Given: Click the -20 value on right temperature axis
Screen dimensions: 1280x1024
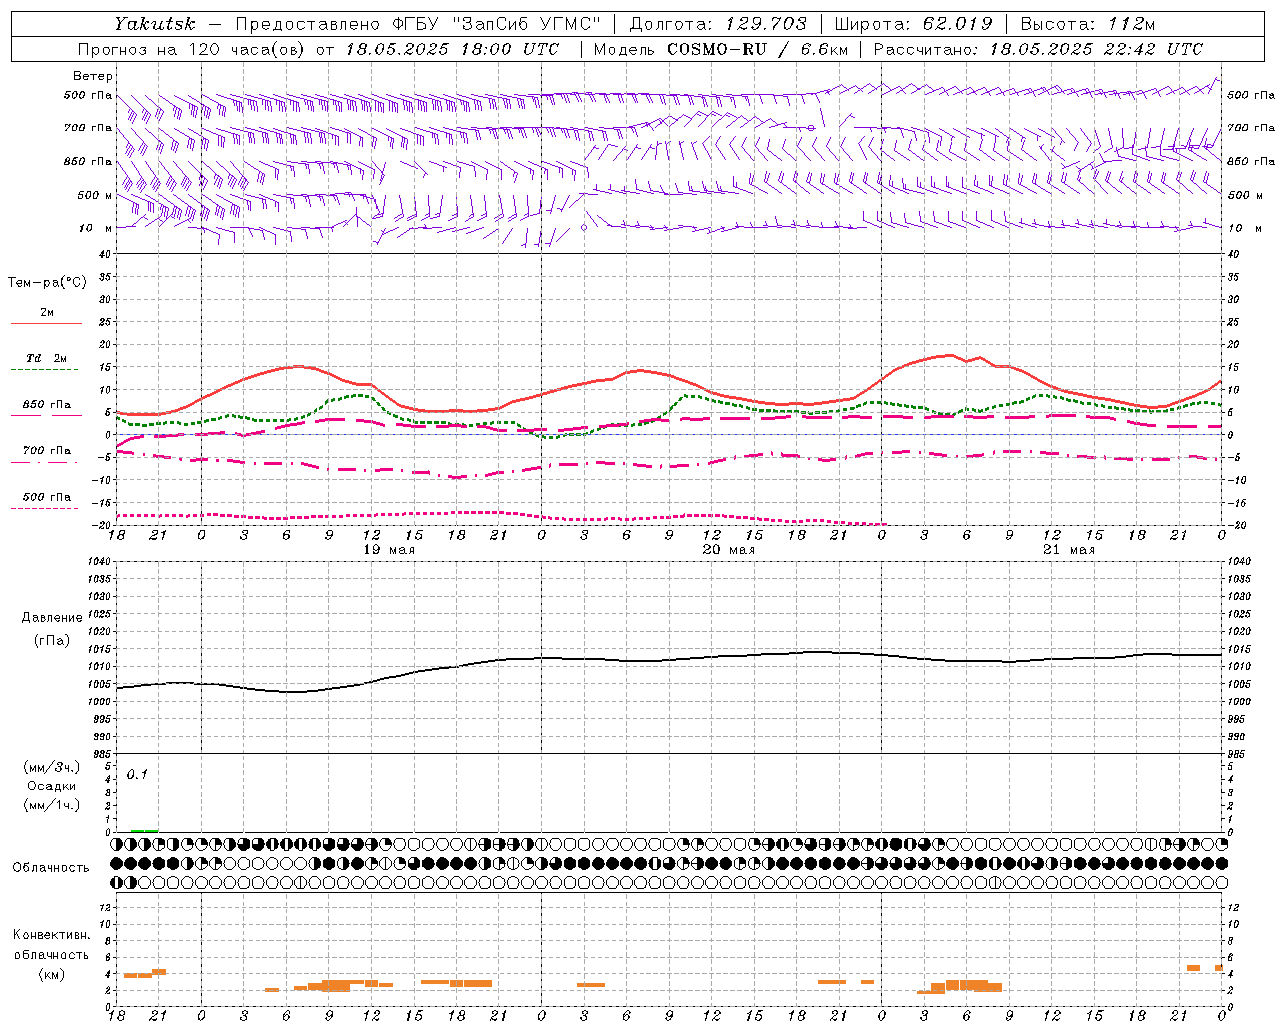Looking at the screenshot, I should pos(1236,525).
